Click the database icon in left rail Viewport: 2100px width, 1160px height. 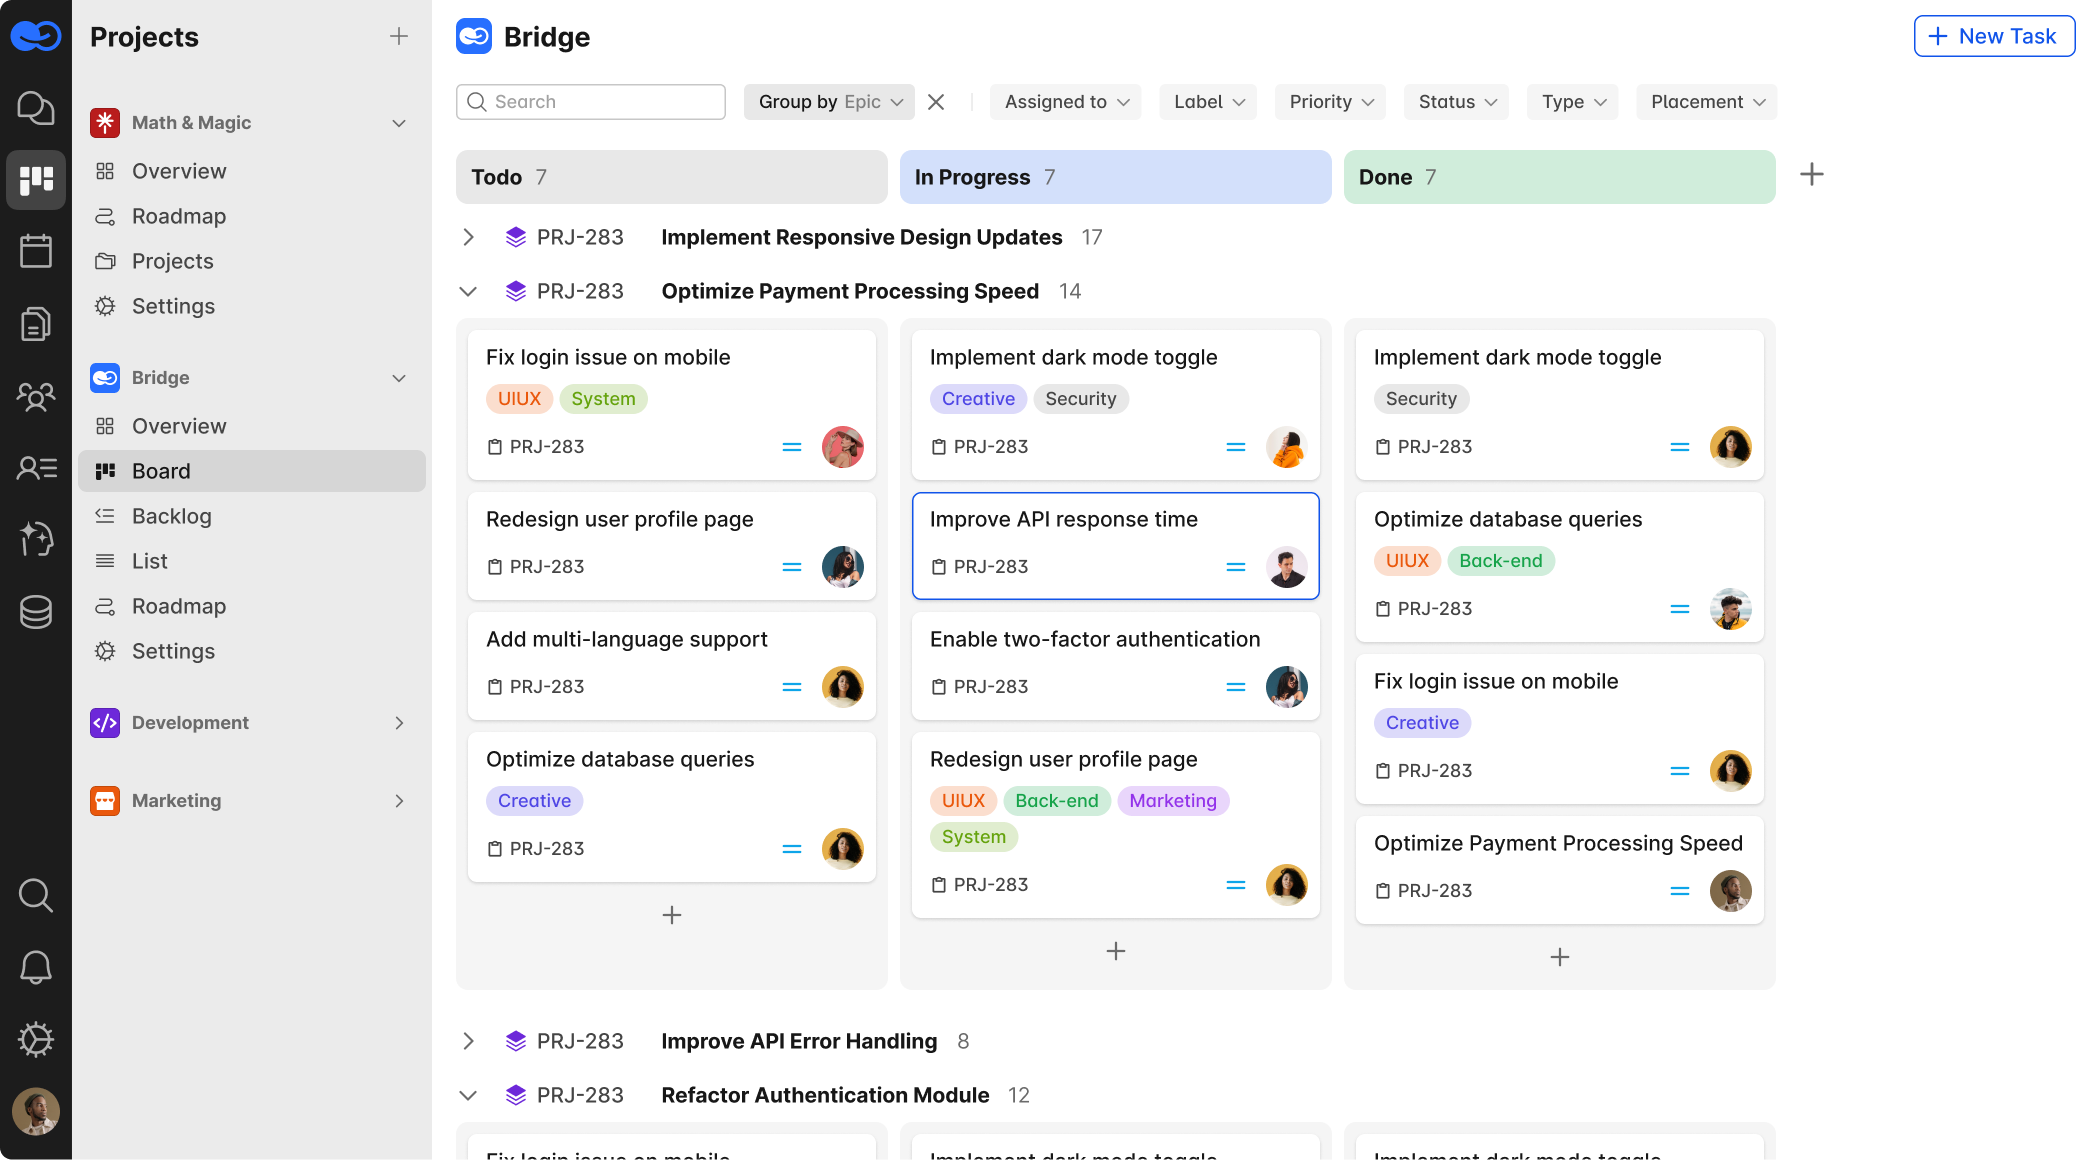coord(36,611)
